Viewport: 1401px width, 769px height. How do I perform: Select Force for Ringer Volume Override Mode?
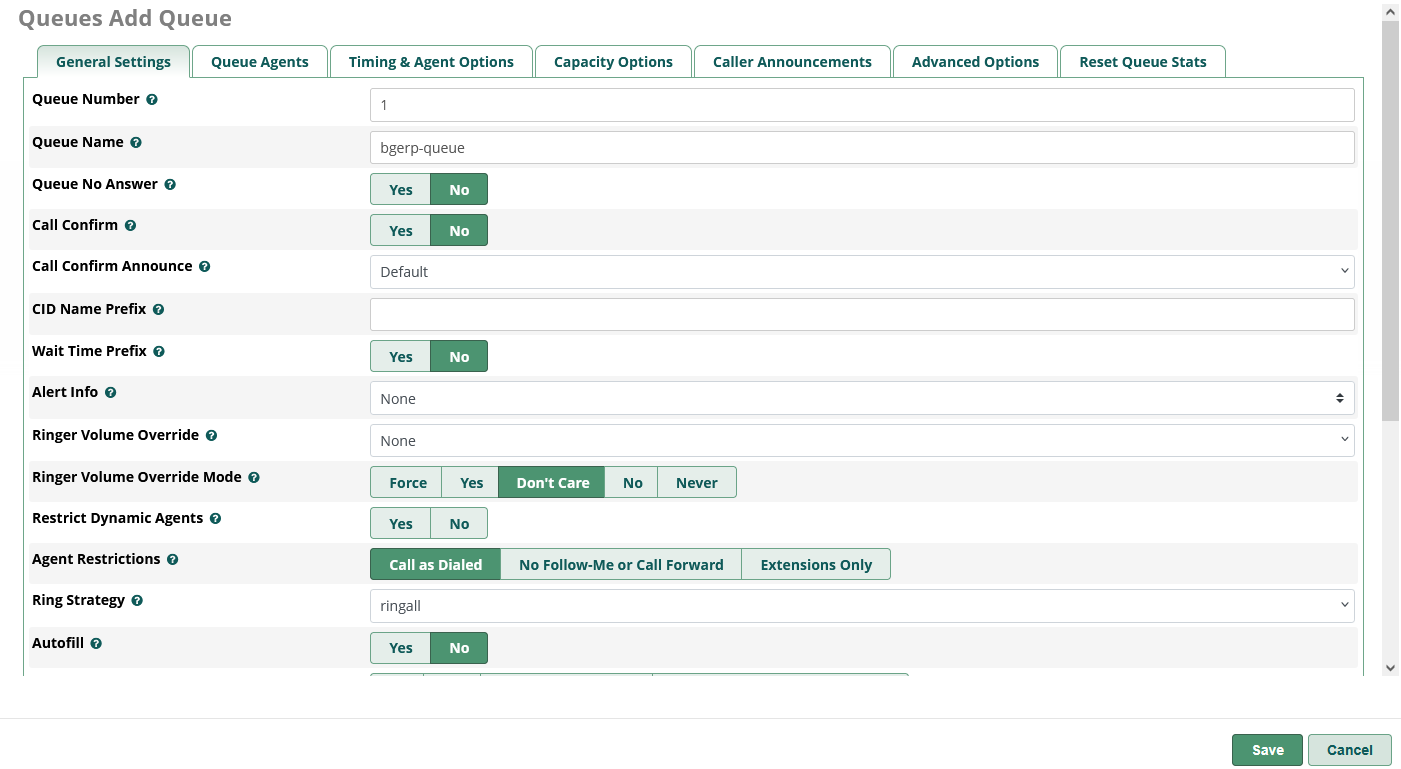[407, 483]
